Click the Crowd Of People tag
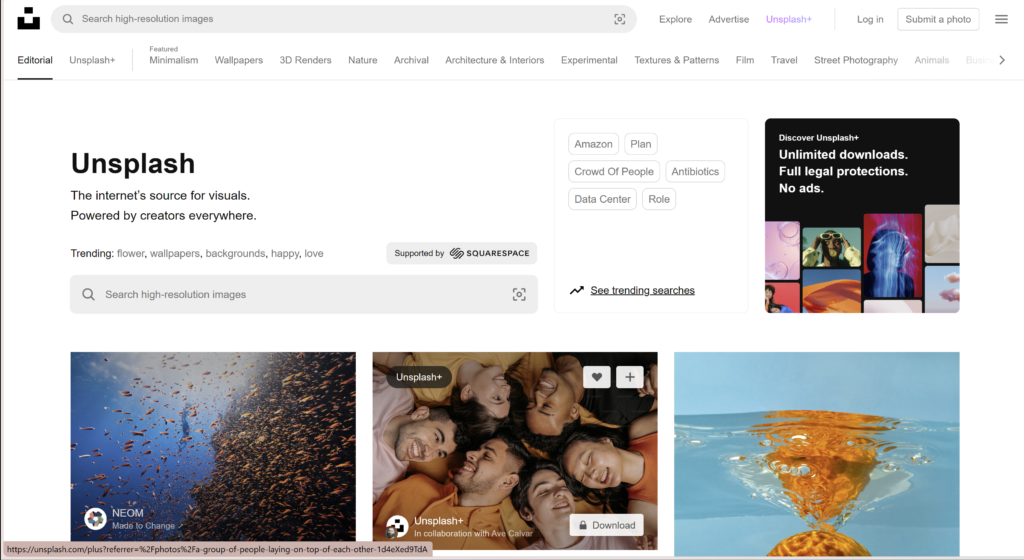 [614, 171]
